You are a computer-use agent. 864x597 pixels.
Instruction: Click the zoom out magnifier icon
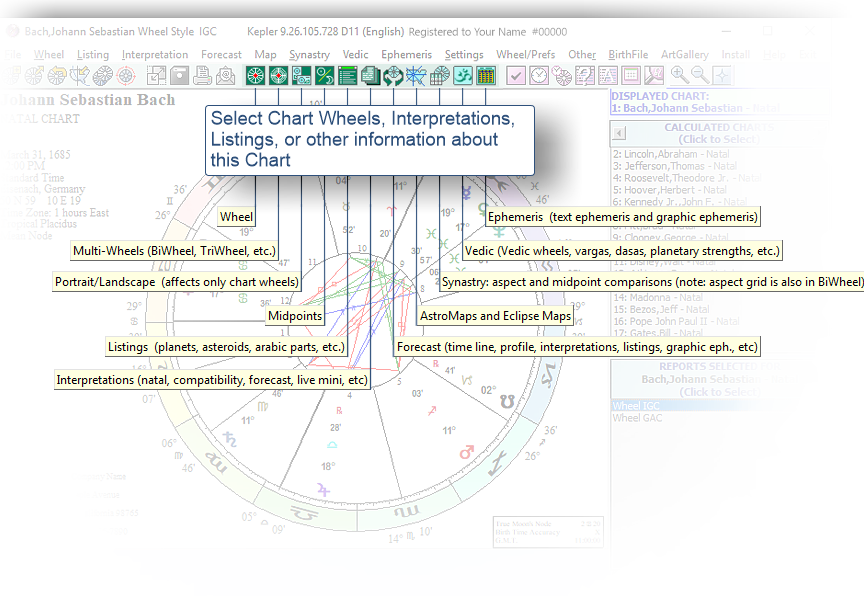point(700,75)
